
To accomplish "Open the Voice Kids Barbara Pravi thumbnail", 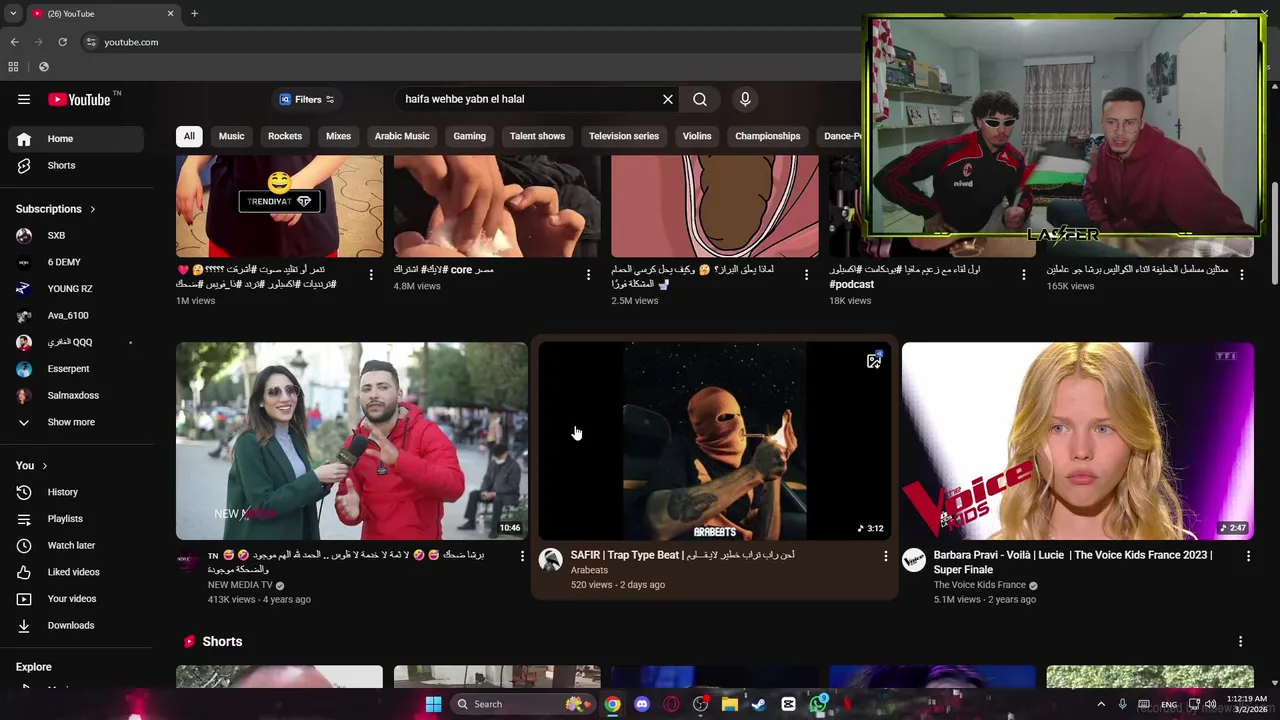I will coord(1077,441).
